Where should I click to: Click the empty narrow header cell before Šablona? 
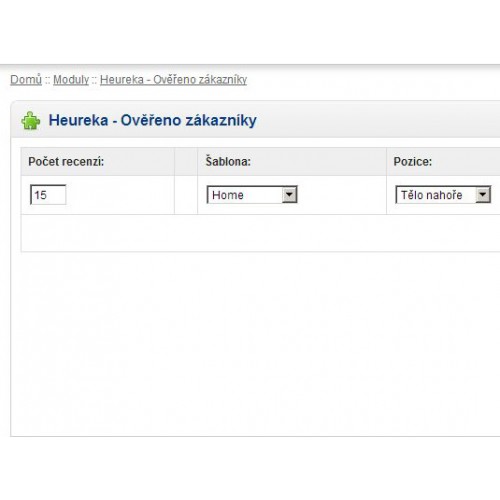coord(186,162)
